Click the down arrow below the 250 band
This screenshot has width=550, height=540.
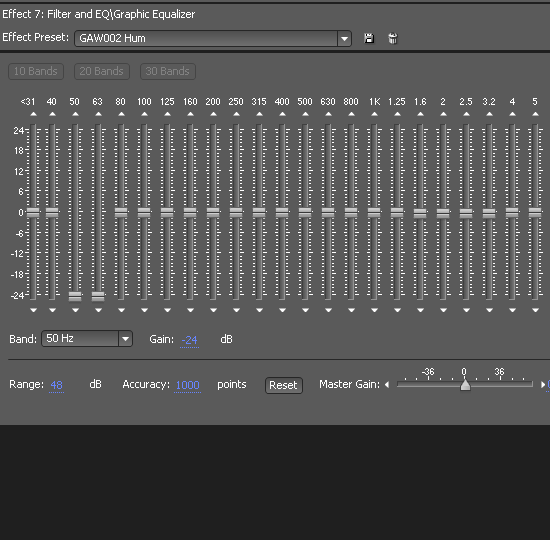pyautogui.click(x=236, y=310)
